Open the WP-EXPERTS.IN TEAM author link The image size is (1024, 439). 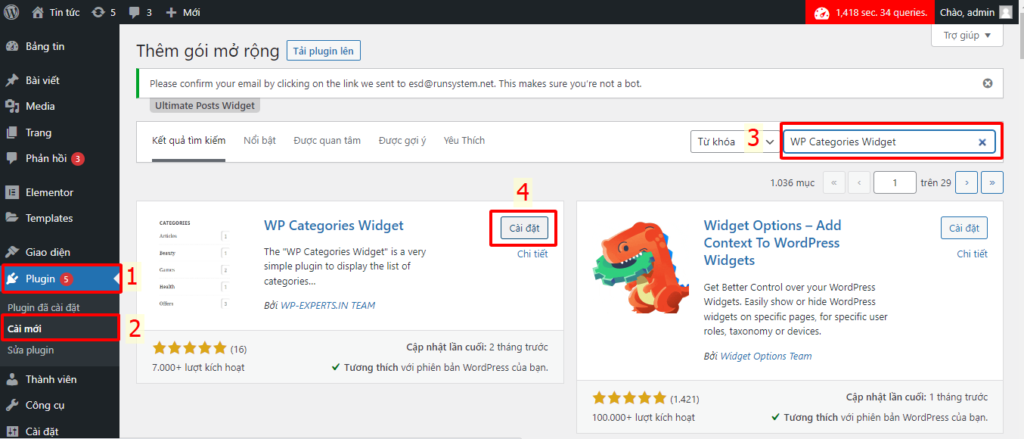click(328, 305)
